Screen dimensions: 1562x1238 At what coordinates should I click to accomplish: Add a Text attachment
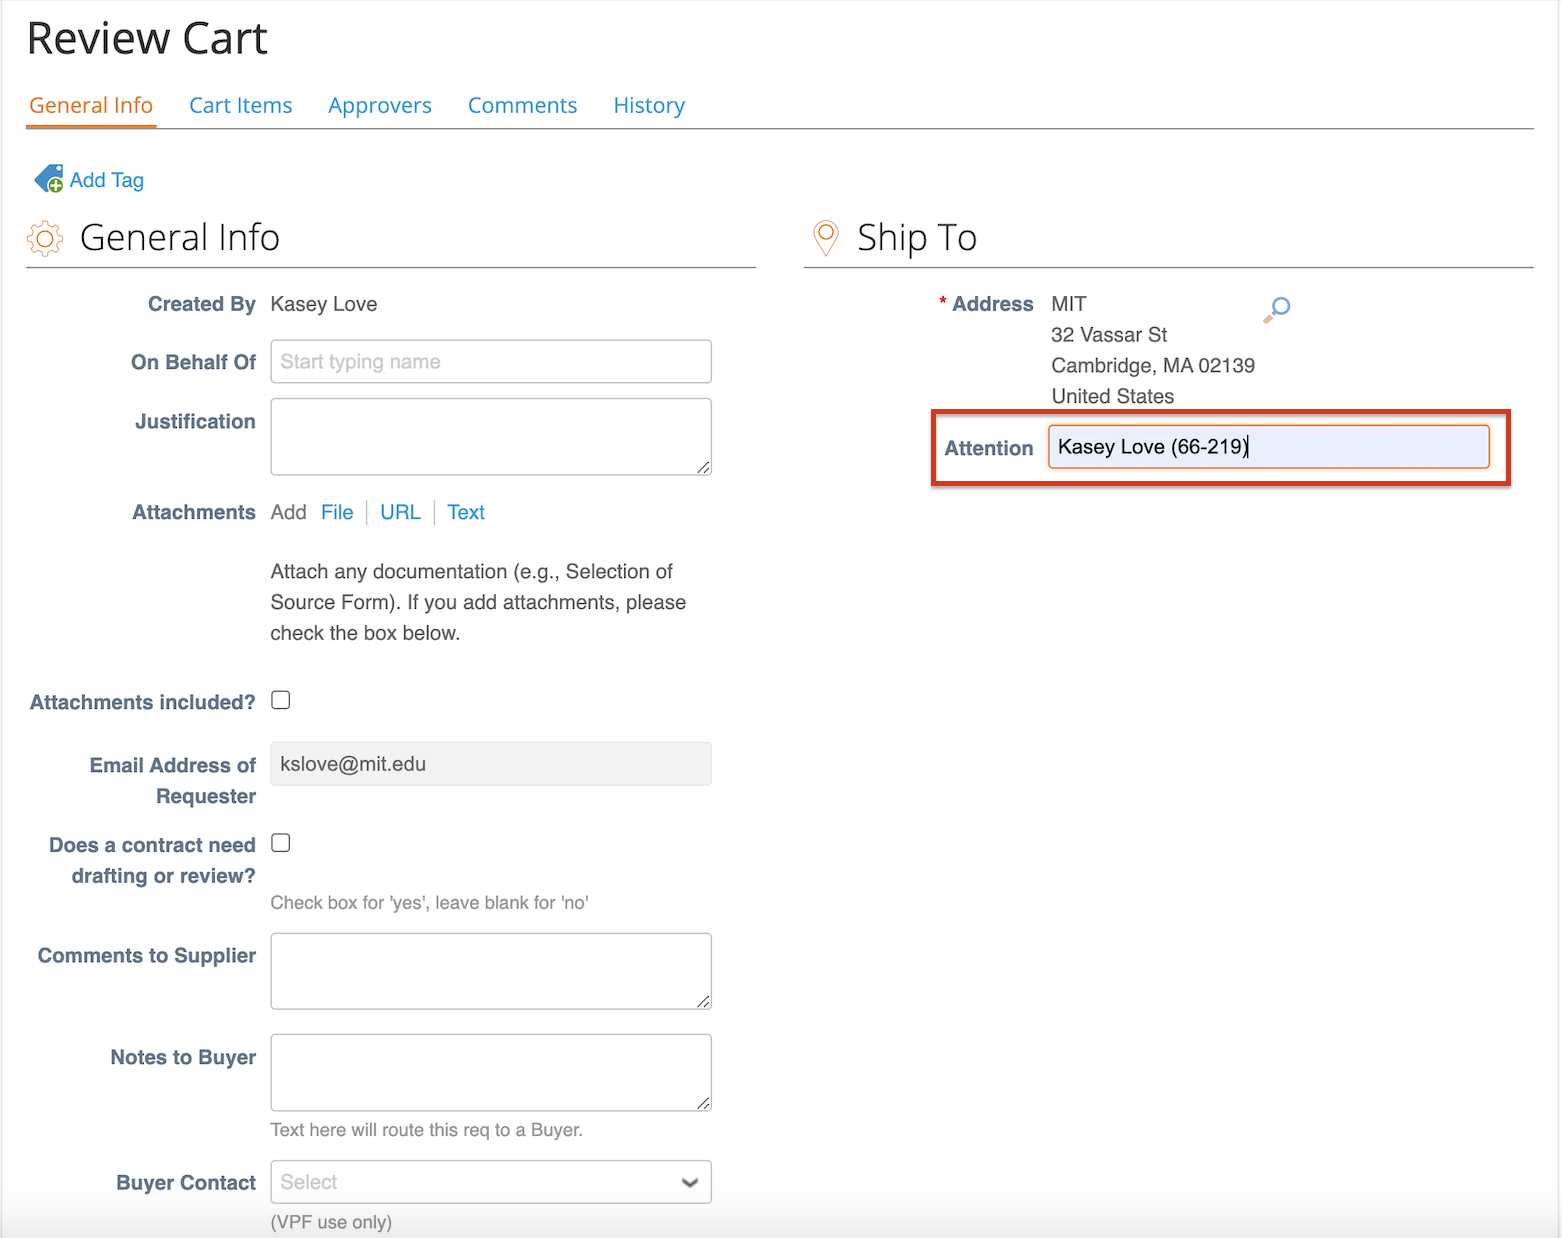466,512
